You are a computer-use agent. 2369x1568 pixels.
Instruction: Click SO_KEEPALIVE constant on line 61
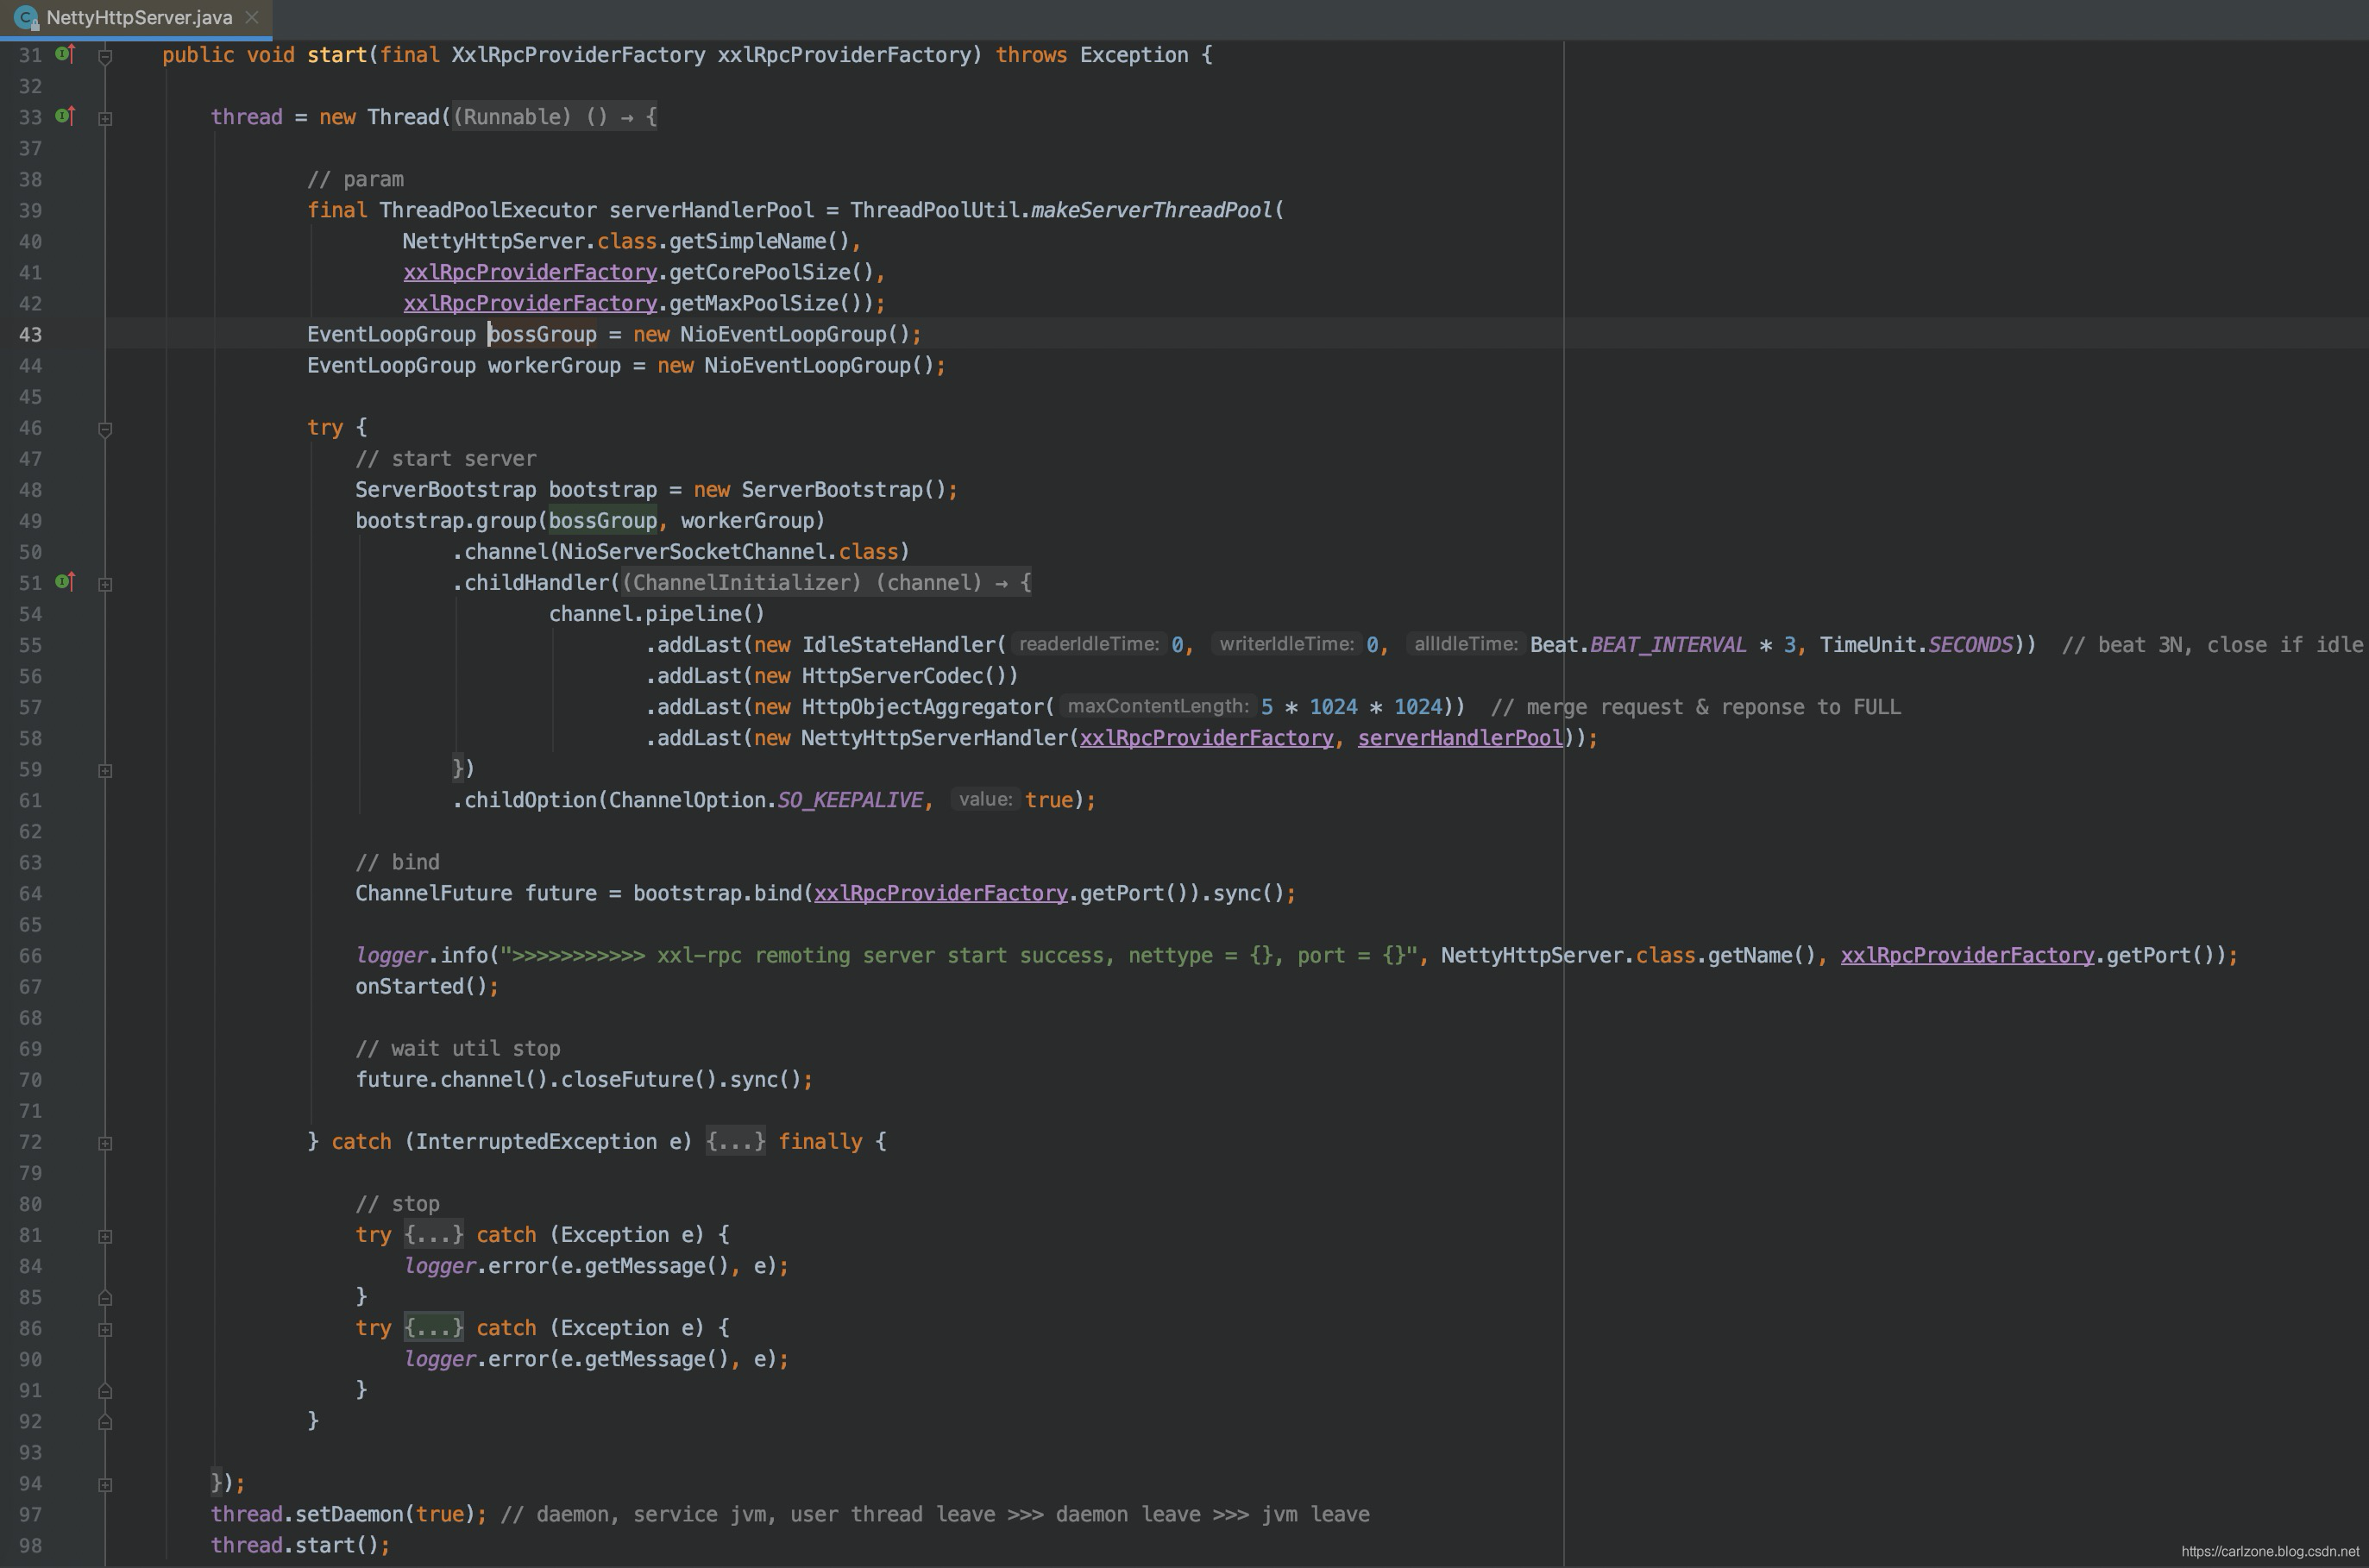pyautogui.click(x=850, y=800)
